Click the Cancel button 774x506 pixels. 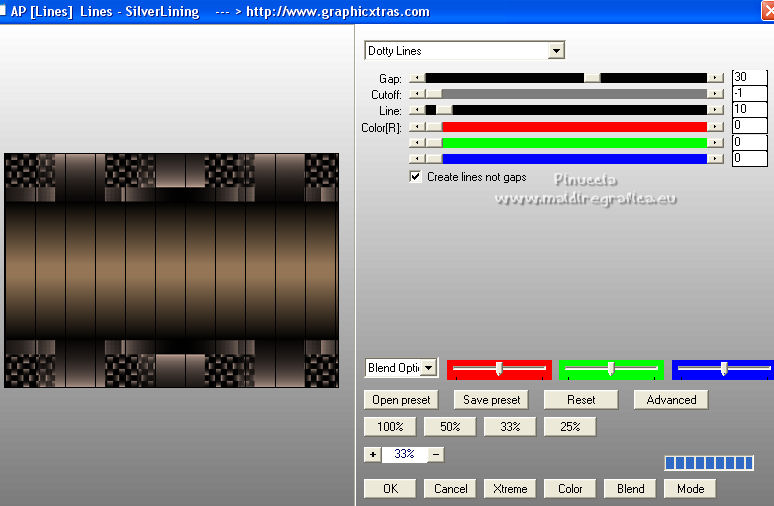pyautogui.click(x=450, y=489)
